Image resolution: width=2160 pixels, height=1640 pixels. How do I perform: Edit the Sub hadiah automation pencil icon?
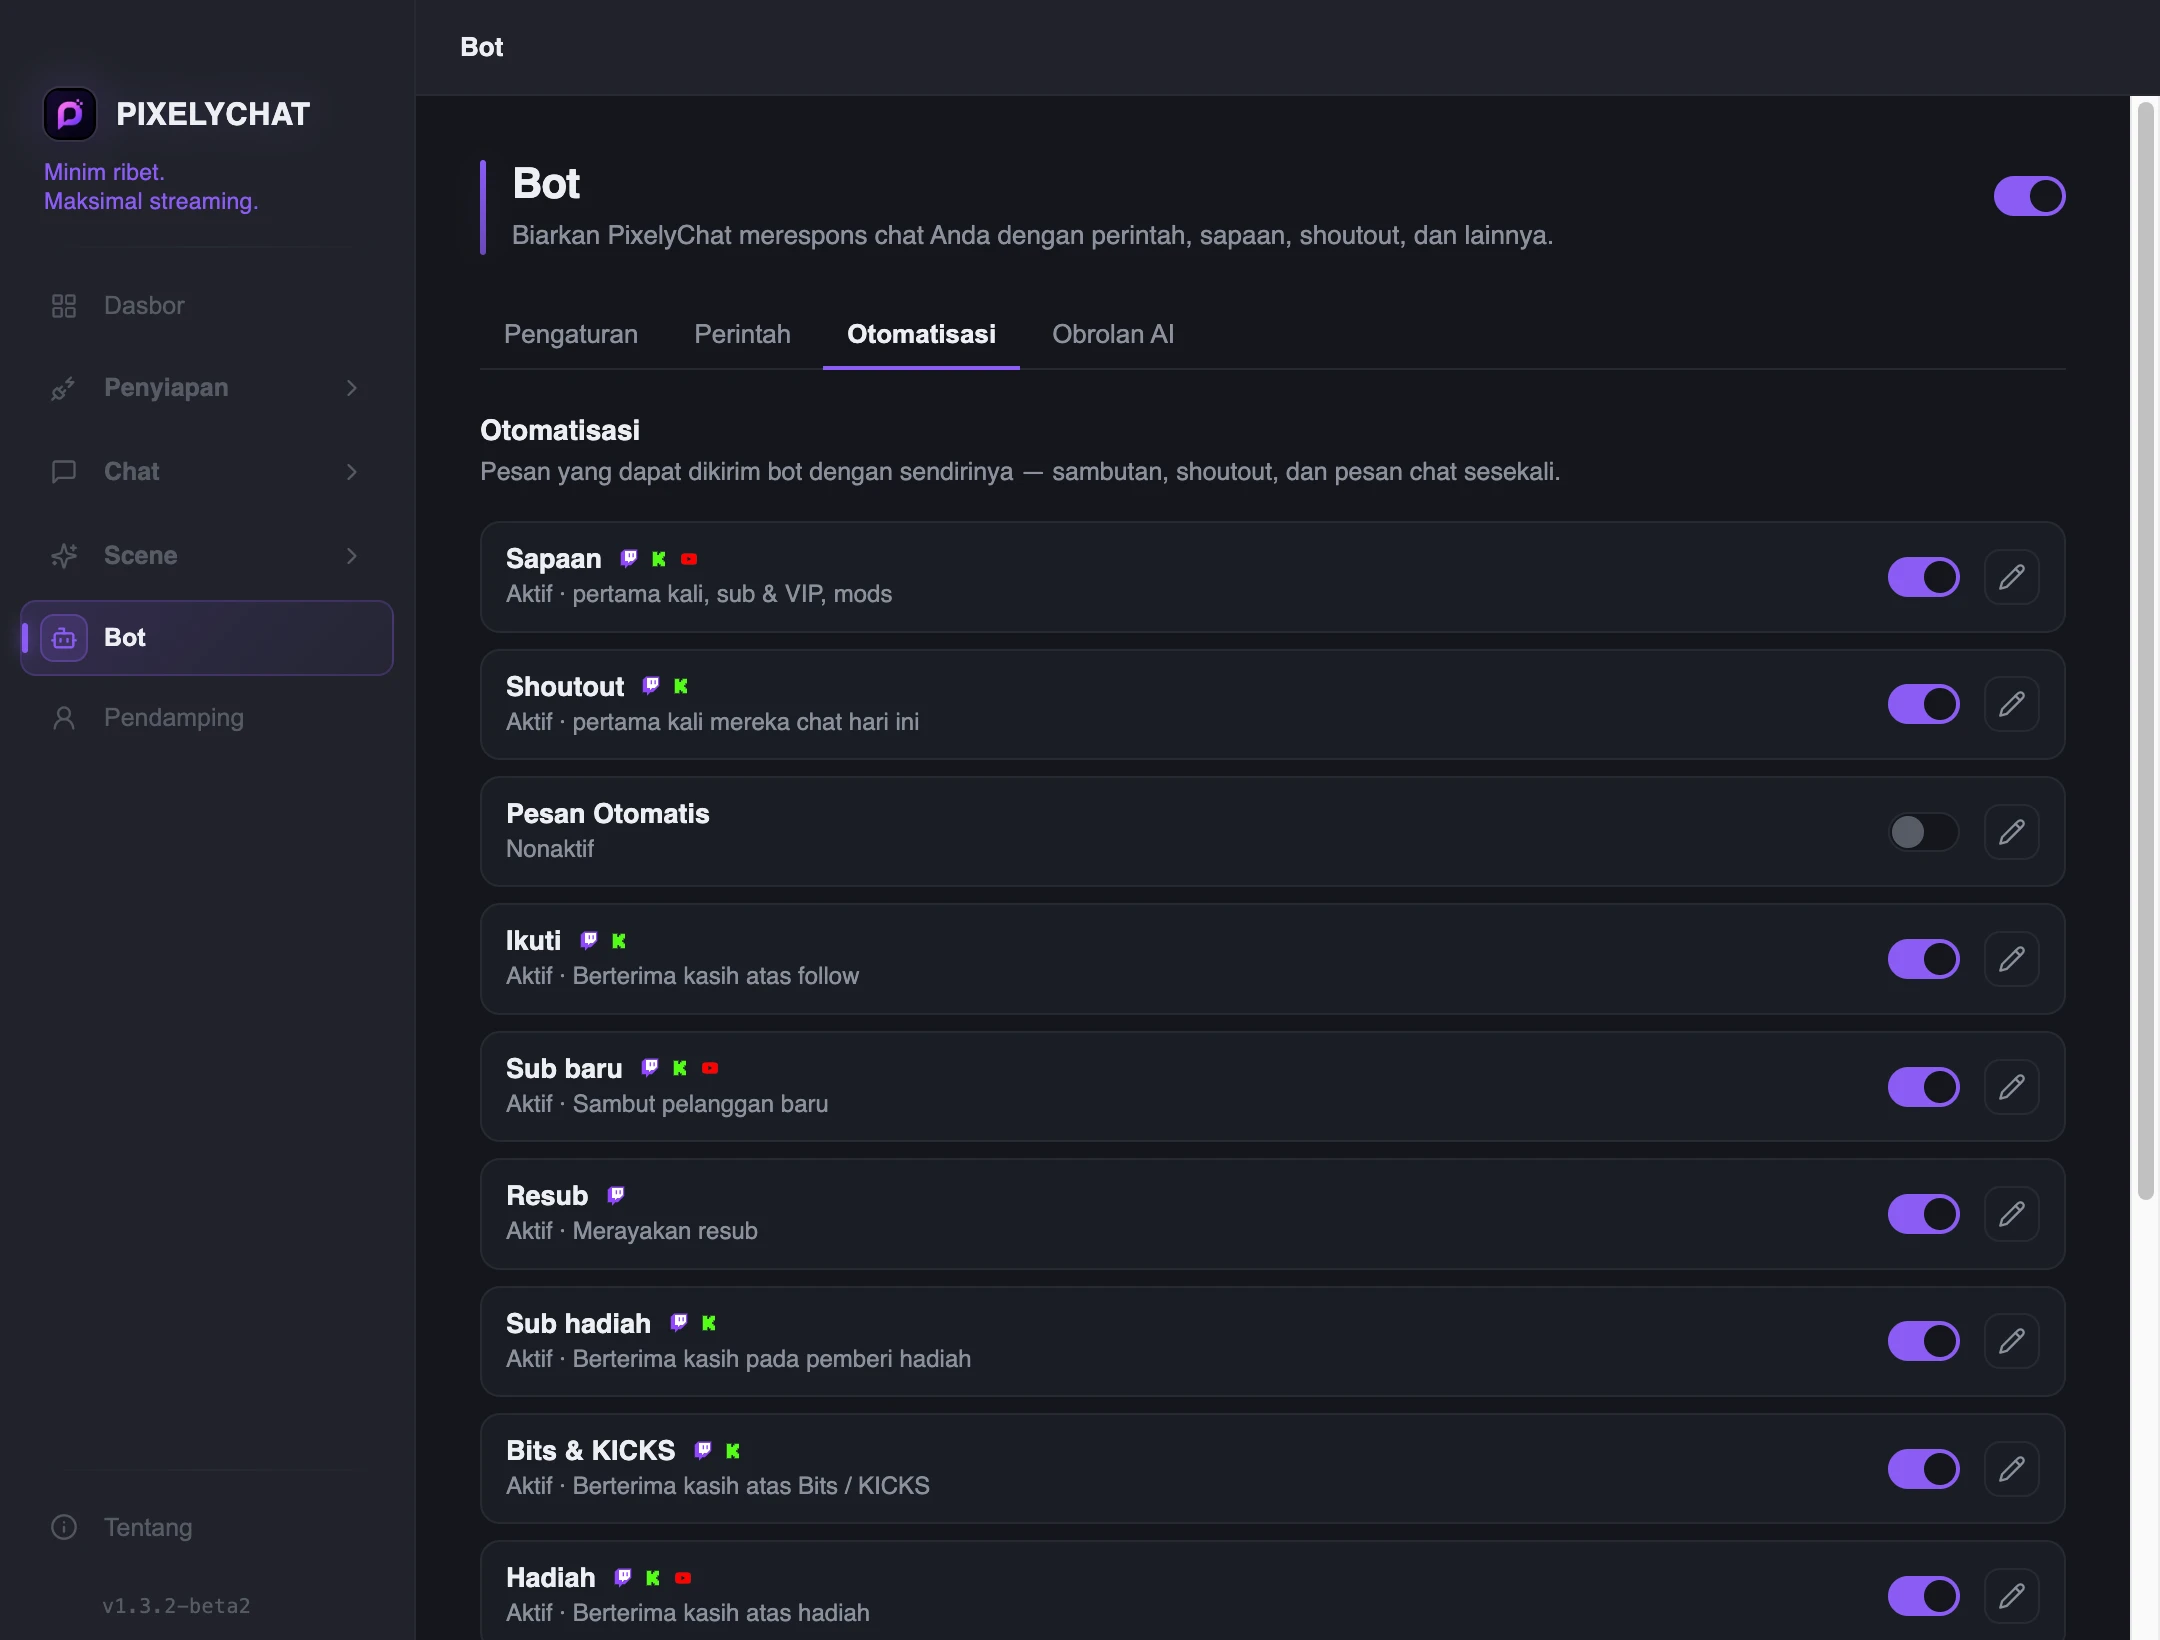pyautogui.click(x=2012, y=1341)
